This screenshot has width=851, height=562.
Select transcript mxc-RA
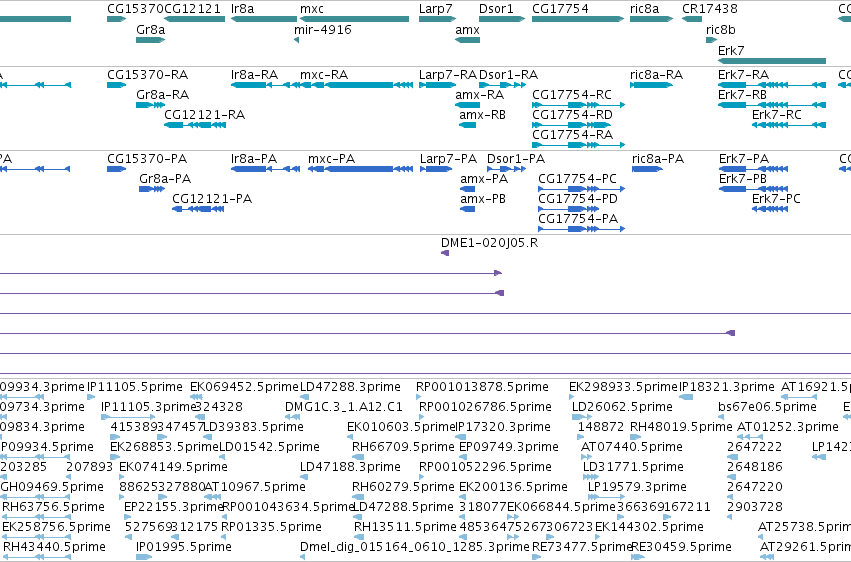coord(324,74)
